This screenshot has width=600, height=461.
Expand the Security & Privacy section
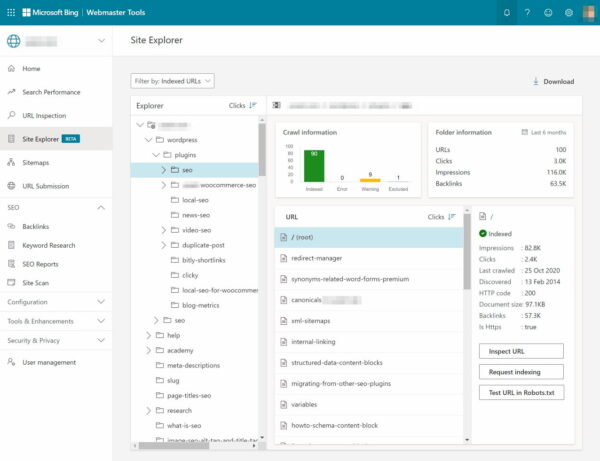[x=102, y=340]
